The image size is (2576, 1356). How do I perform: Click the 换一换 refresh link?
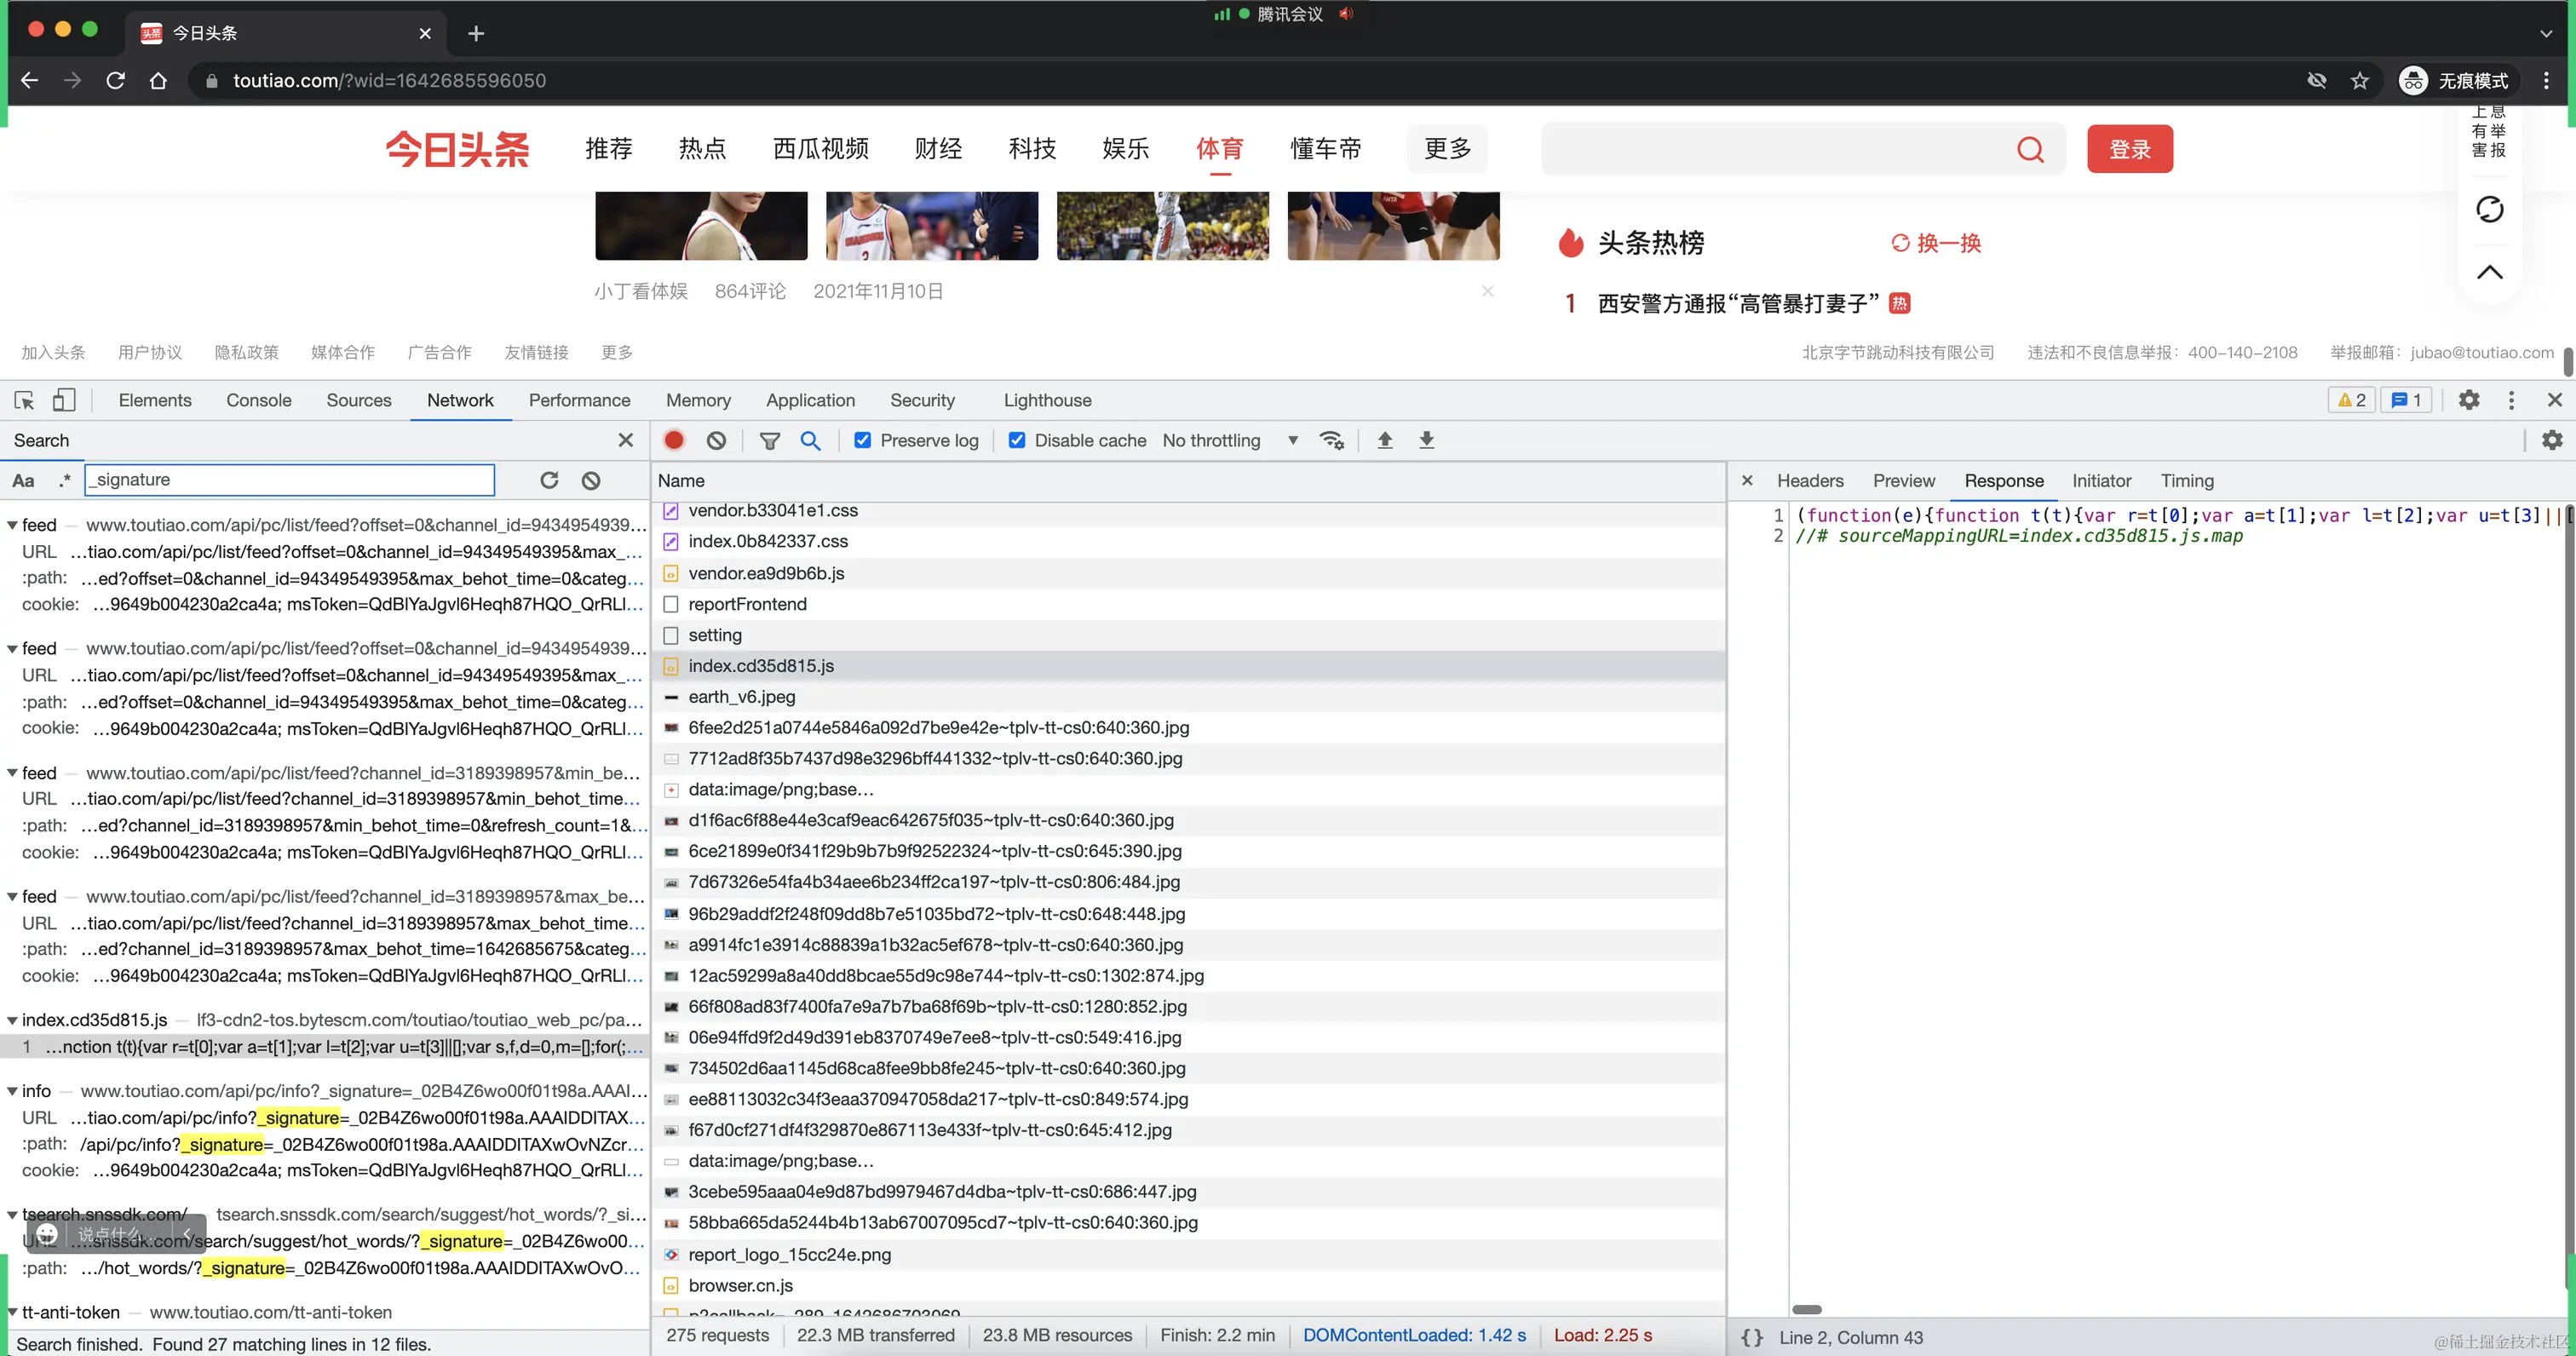click(x=1934, y=242)
